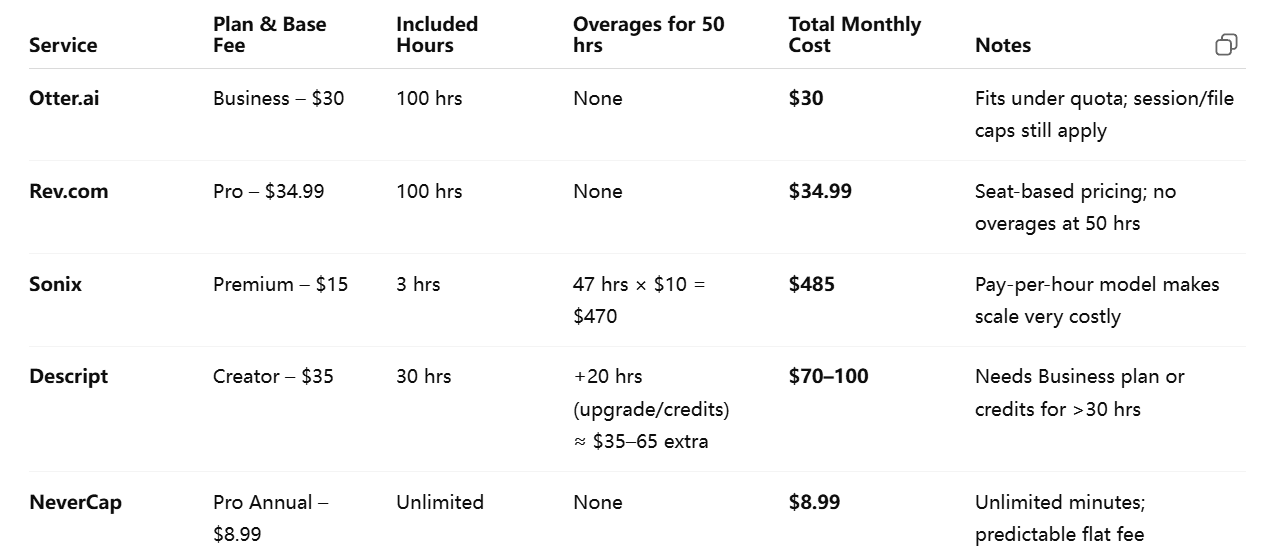Viewport: 1266px width, 558px height.
Task: Click the Creator – $35 plan cell
Action: coord(273,376)
